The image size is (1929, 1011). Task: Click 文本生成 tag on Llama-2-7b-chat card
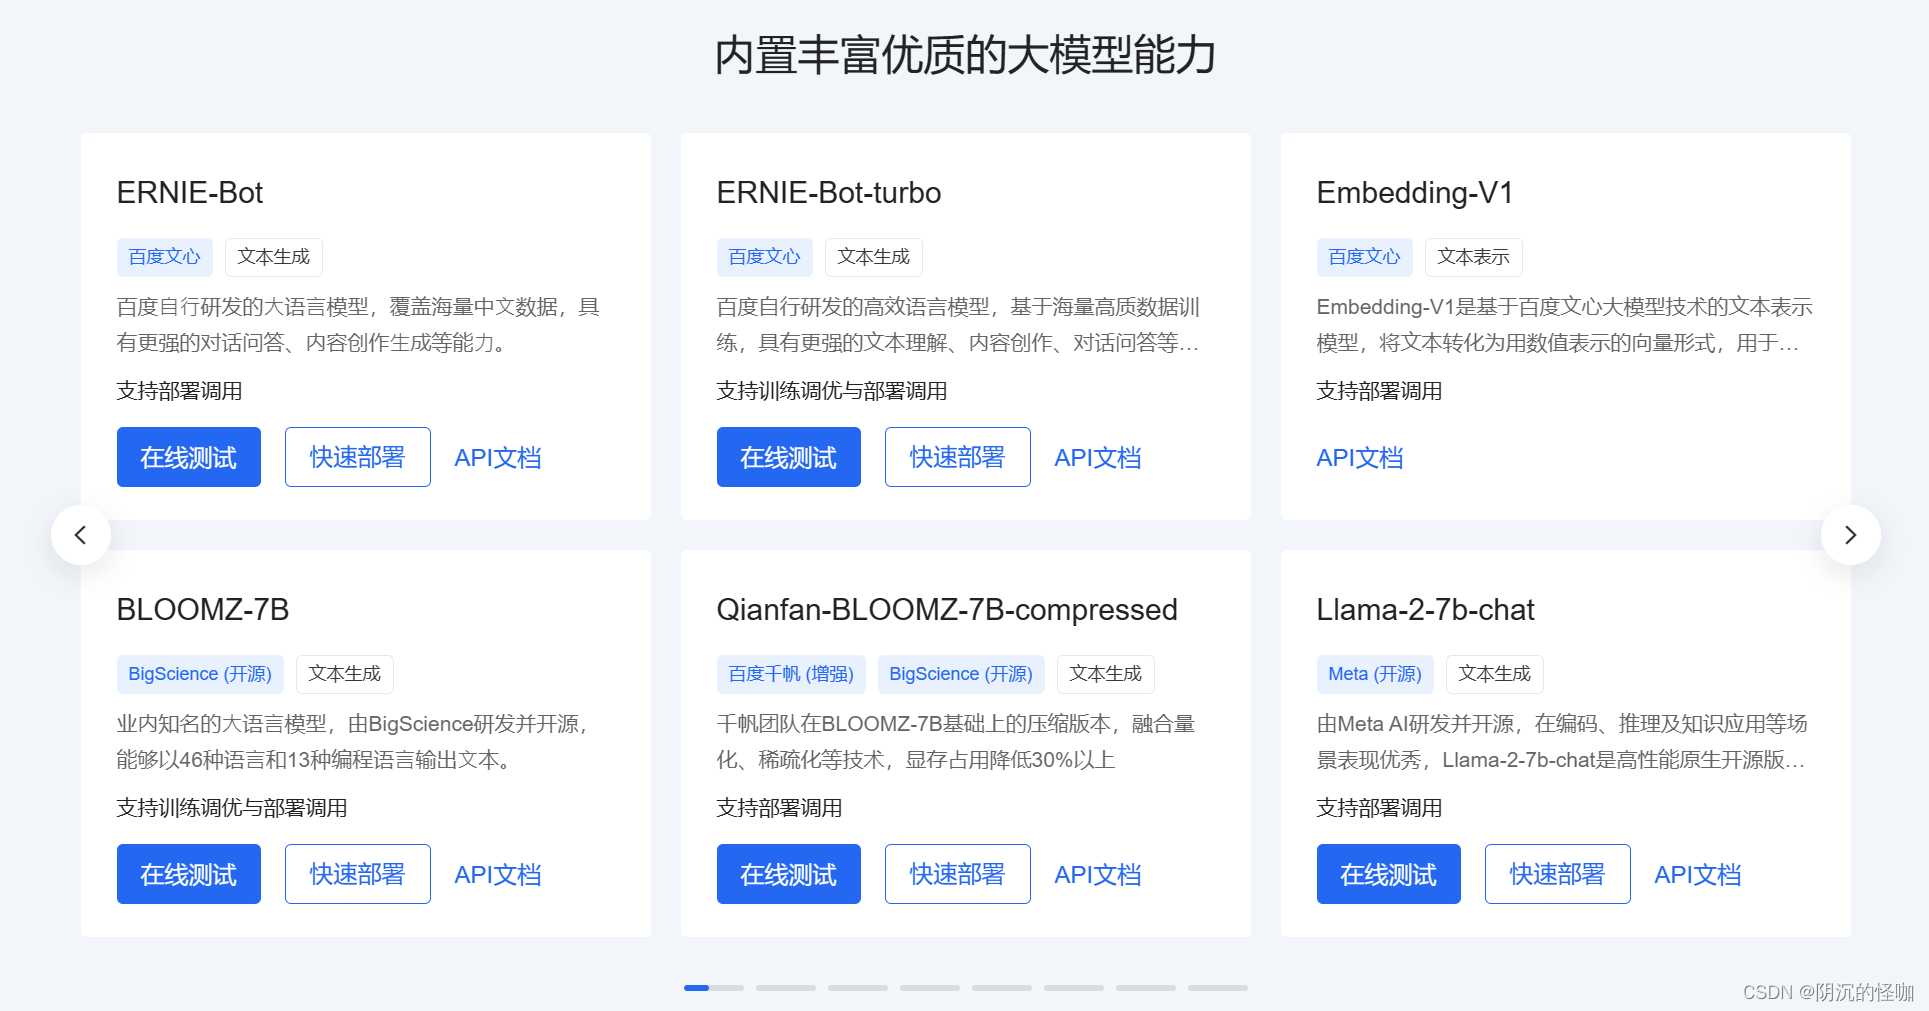click(x=1495, y=674)
